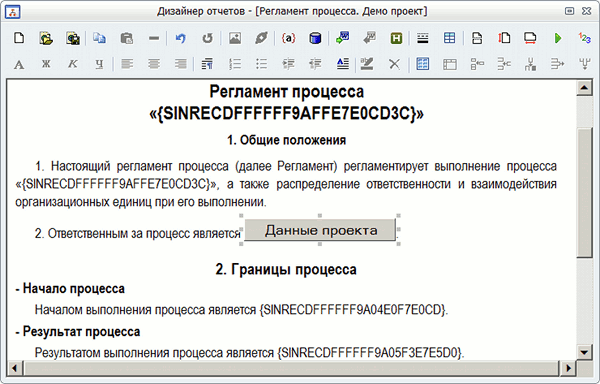Click the save report disk icon
This screenshot has height=384, width=600.
coord(73,38)
